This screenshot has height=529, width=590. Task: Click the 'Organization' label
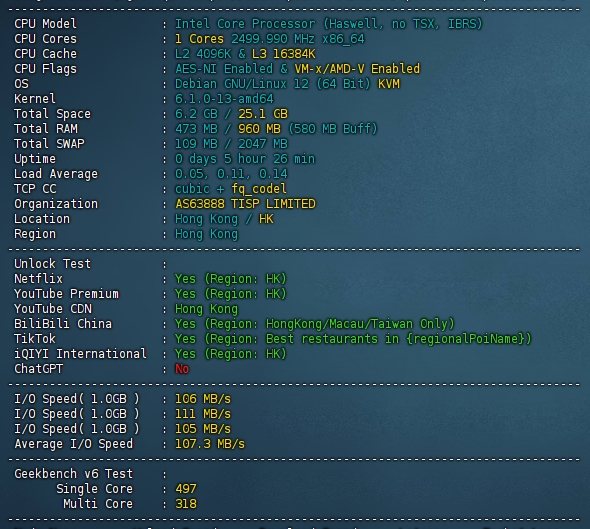[x=56, y=204]
